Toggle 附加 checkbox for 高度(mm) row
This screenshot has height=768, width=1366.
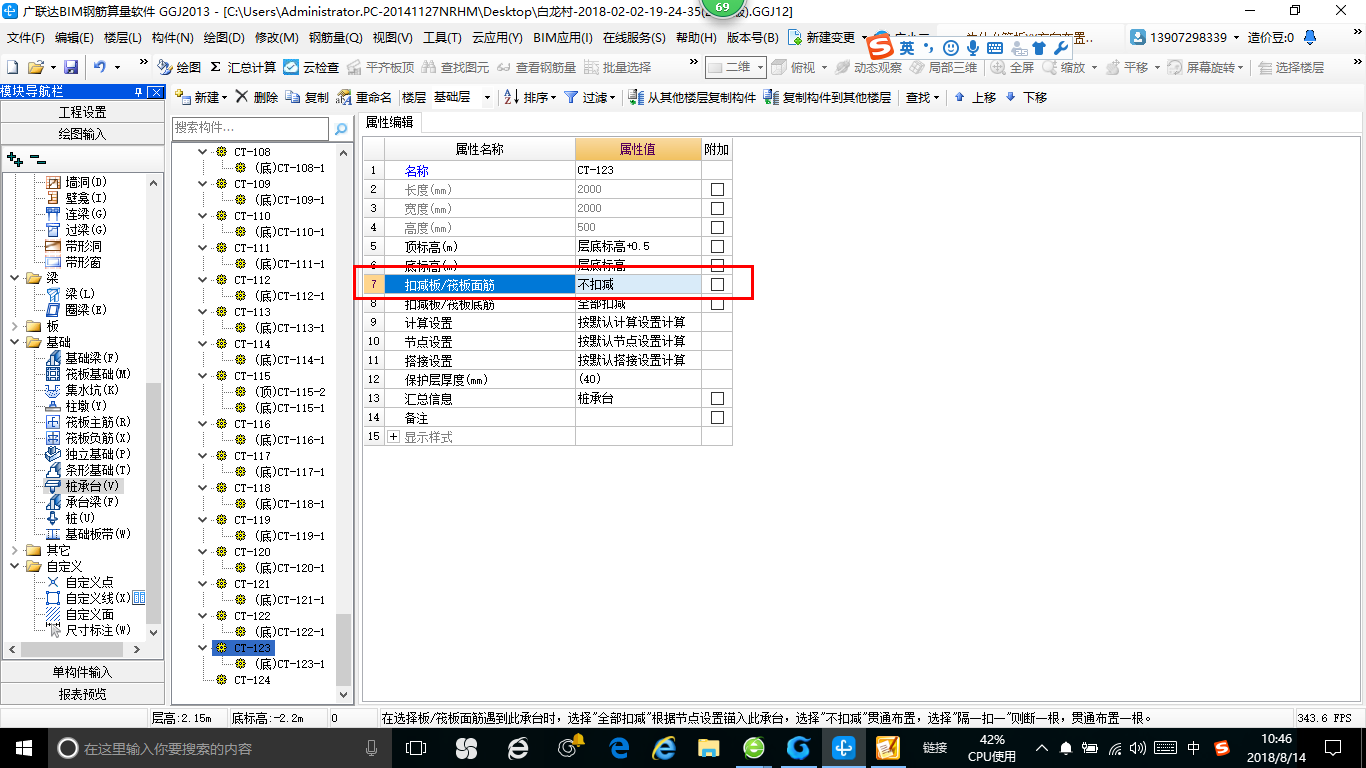click(x=717, y=227)
